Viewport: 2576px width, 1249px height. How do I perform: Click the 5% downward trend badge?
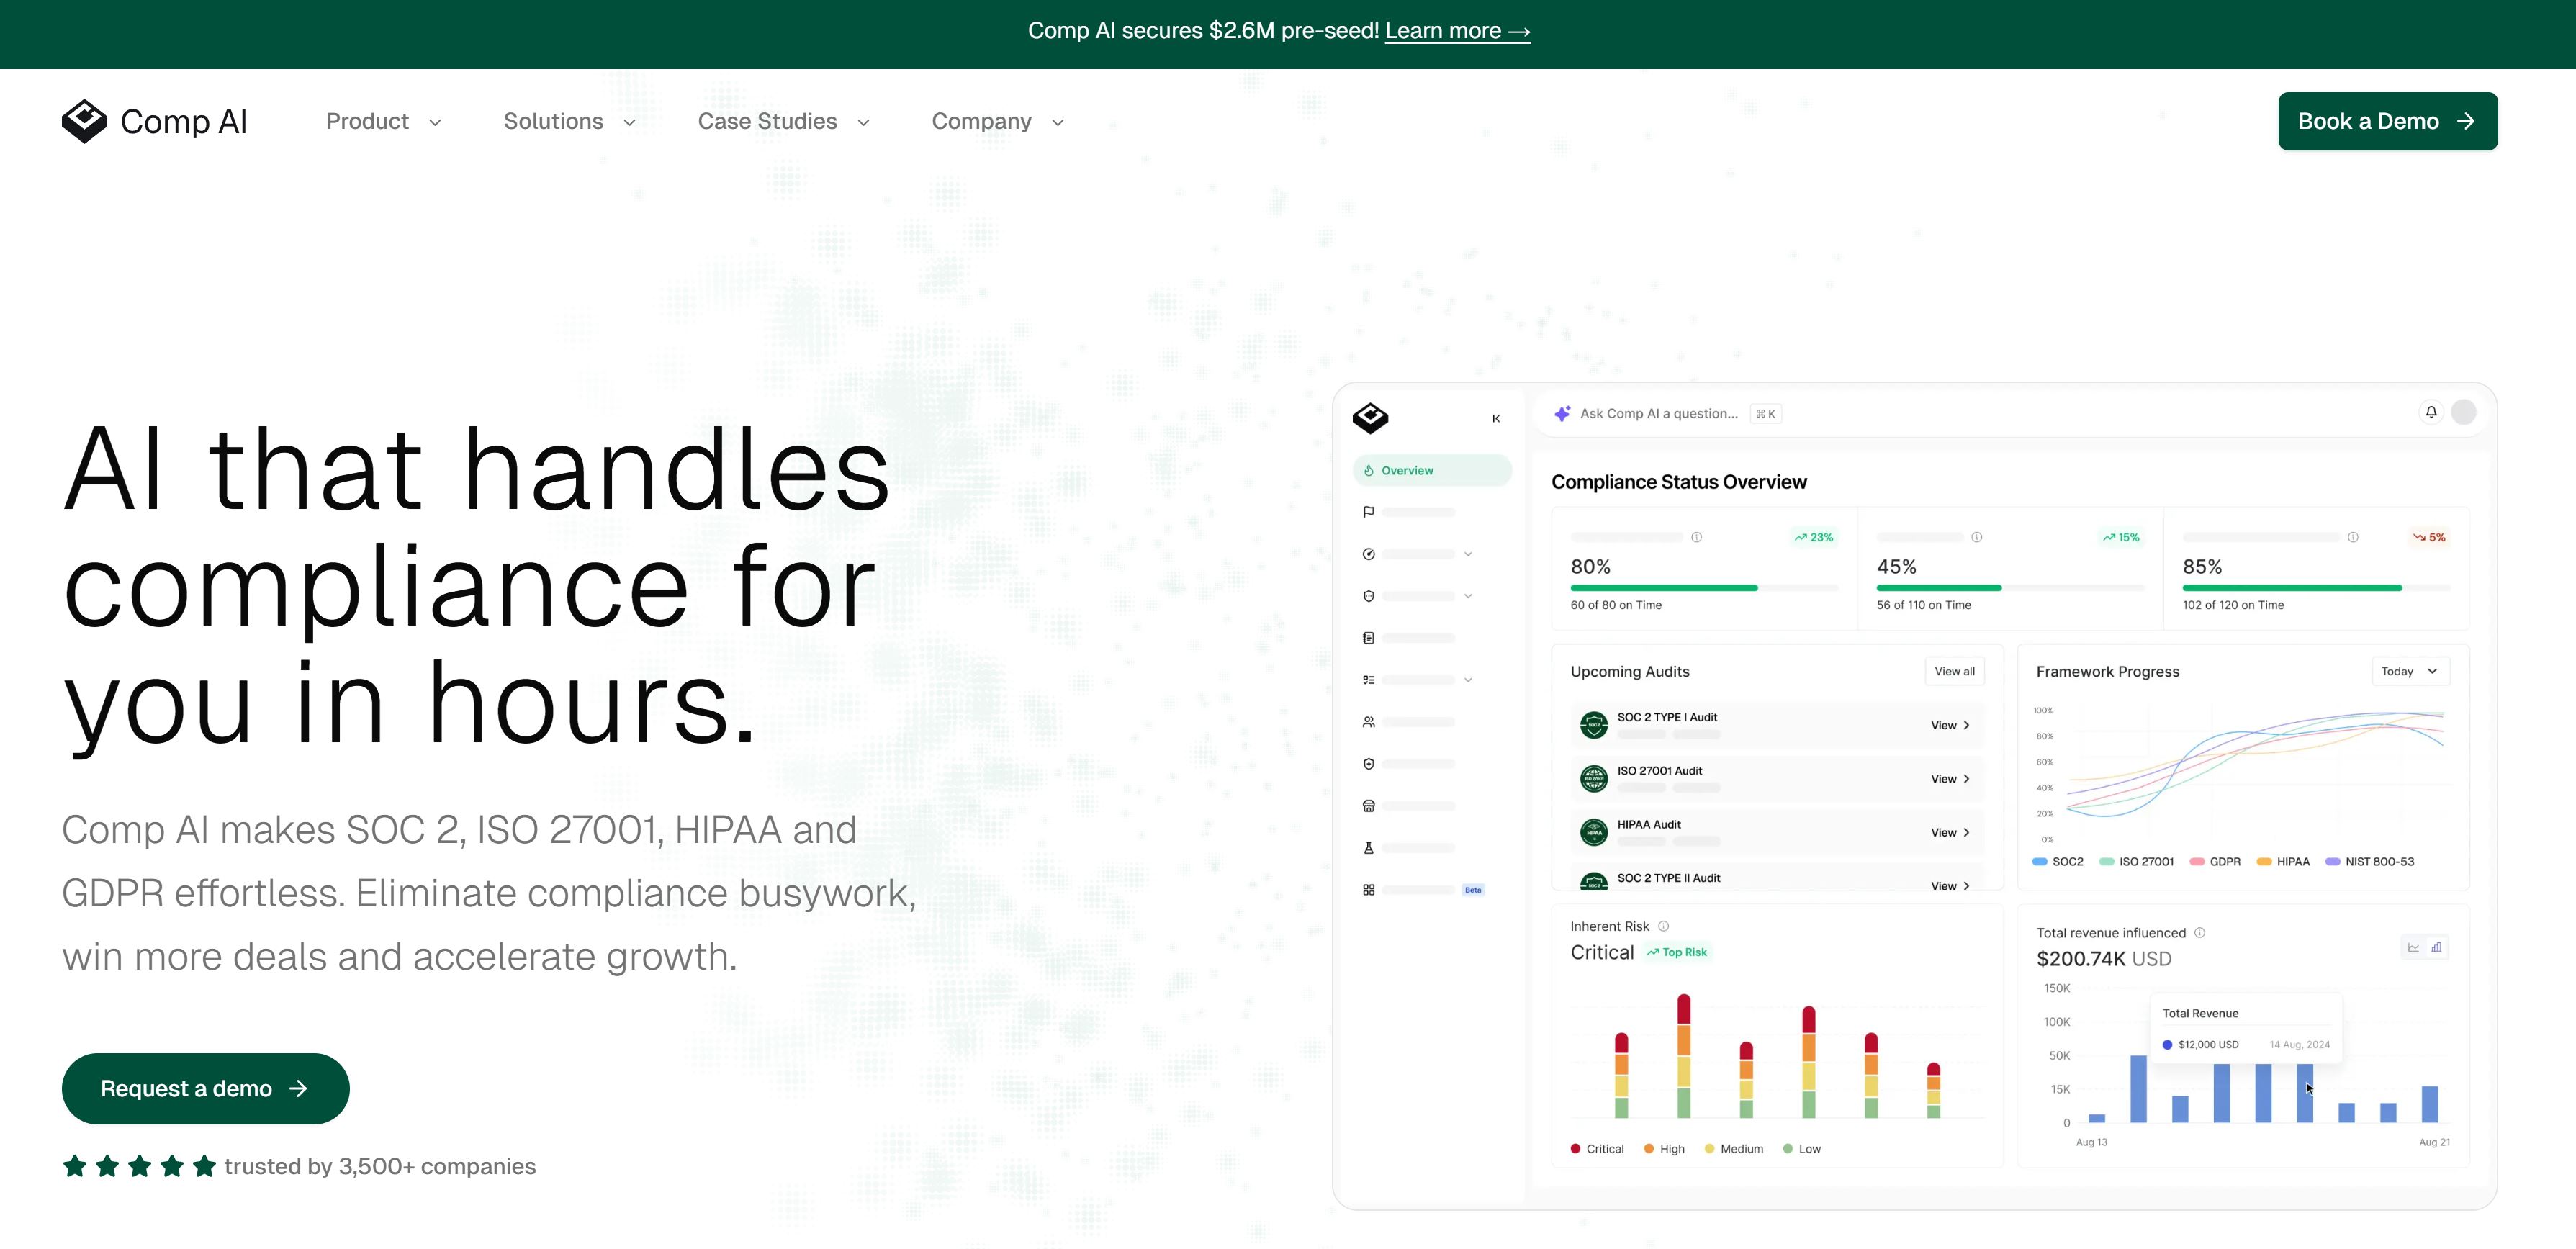(x=2429, y=537)
